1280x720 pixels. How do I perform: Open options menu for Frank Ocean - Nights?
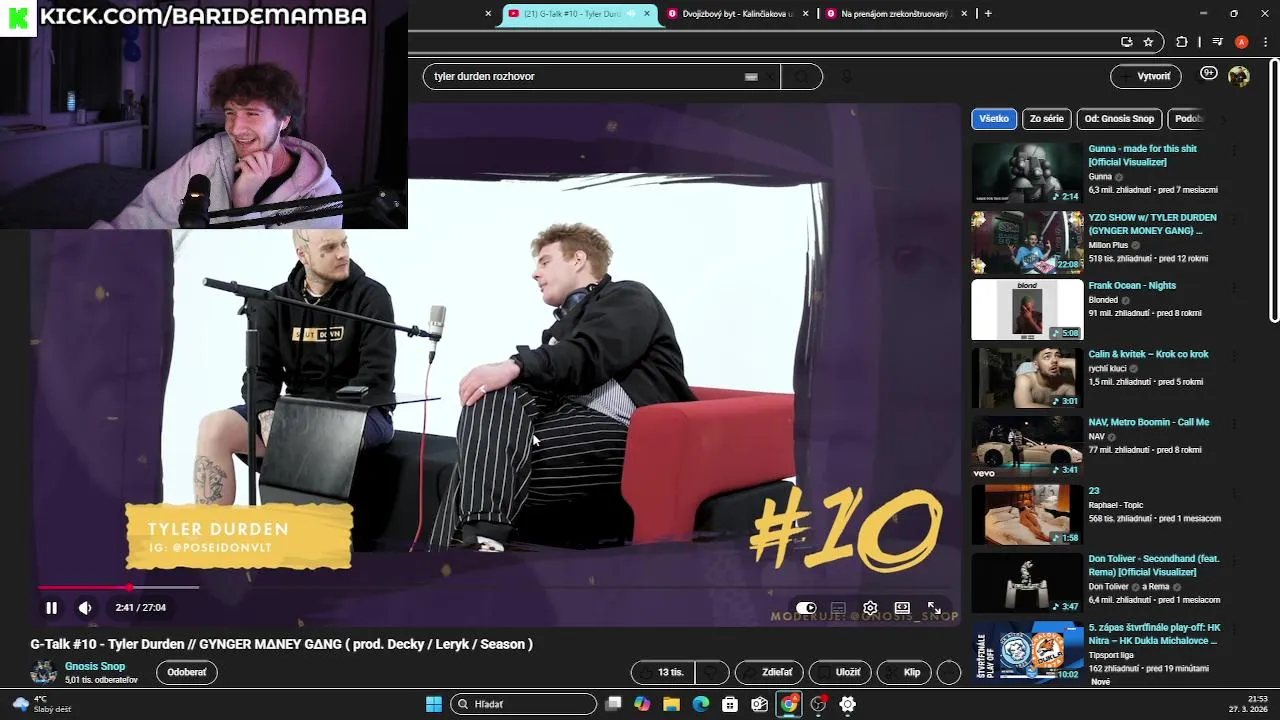pyautogui.click(x=1234, y=288)
